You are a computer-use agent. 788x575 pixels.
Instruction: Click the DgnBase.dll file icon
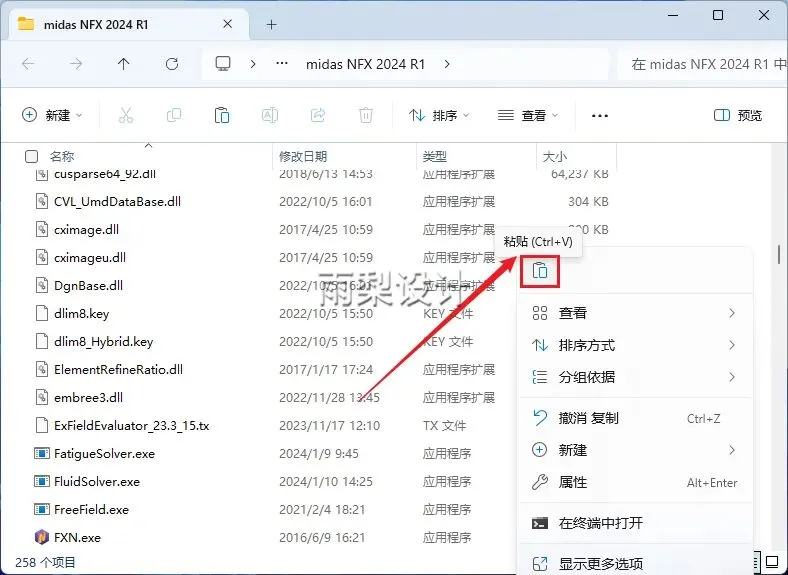tap(42, 285)
